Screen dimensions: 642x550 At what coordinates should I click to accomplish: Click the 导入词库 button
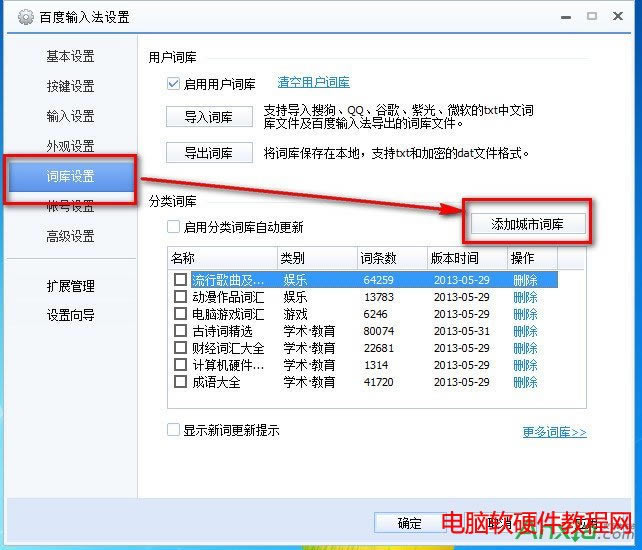point(208,117)
